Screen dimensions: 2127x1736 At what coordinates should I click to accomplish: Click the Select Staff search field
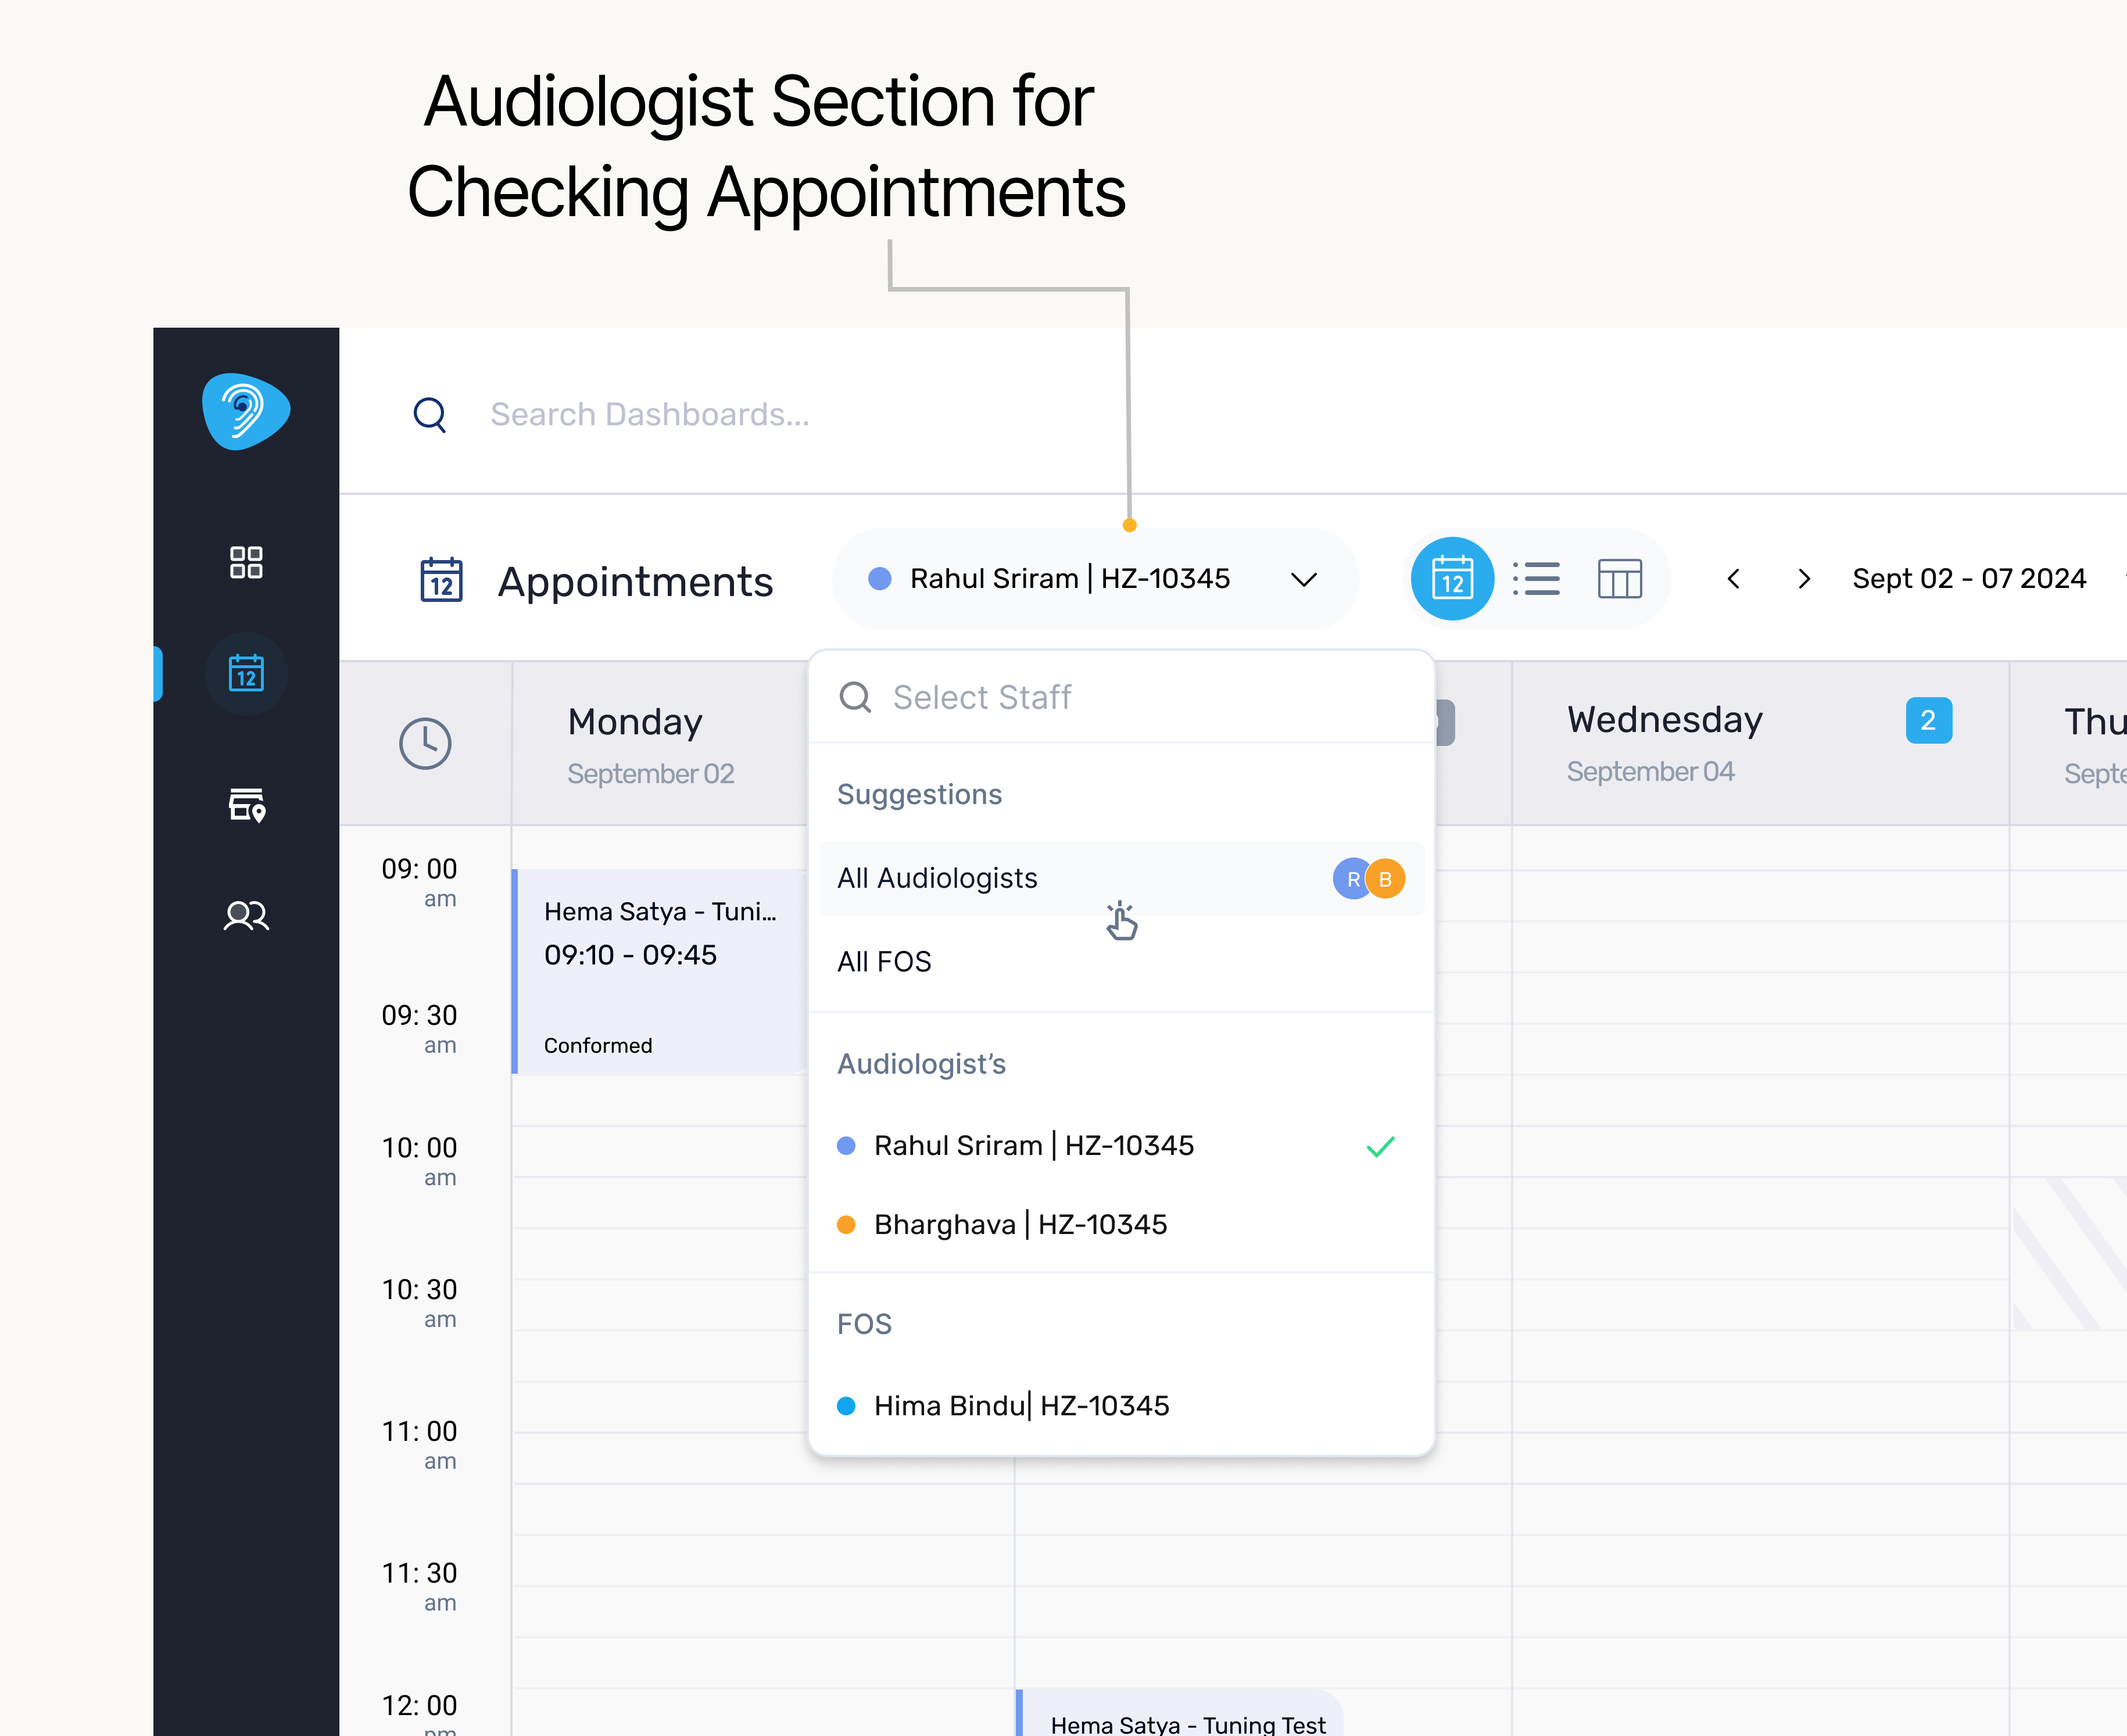pyautogui.click(x=1121, y=697)
